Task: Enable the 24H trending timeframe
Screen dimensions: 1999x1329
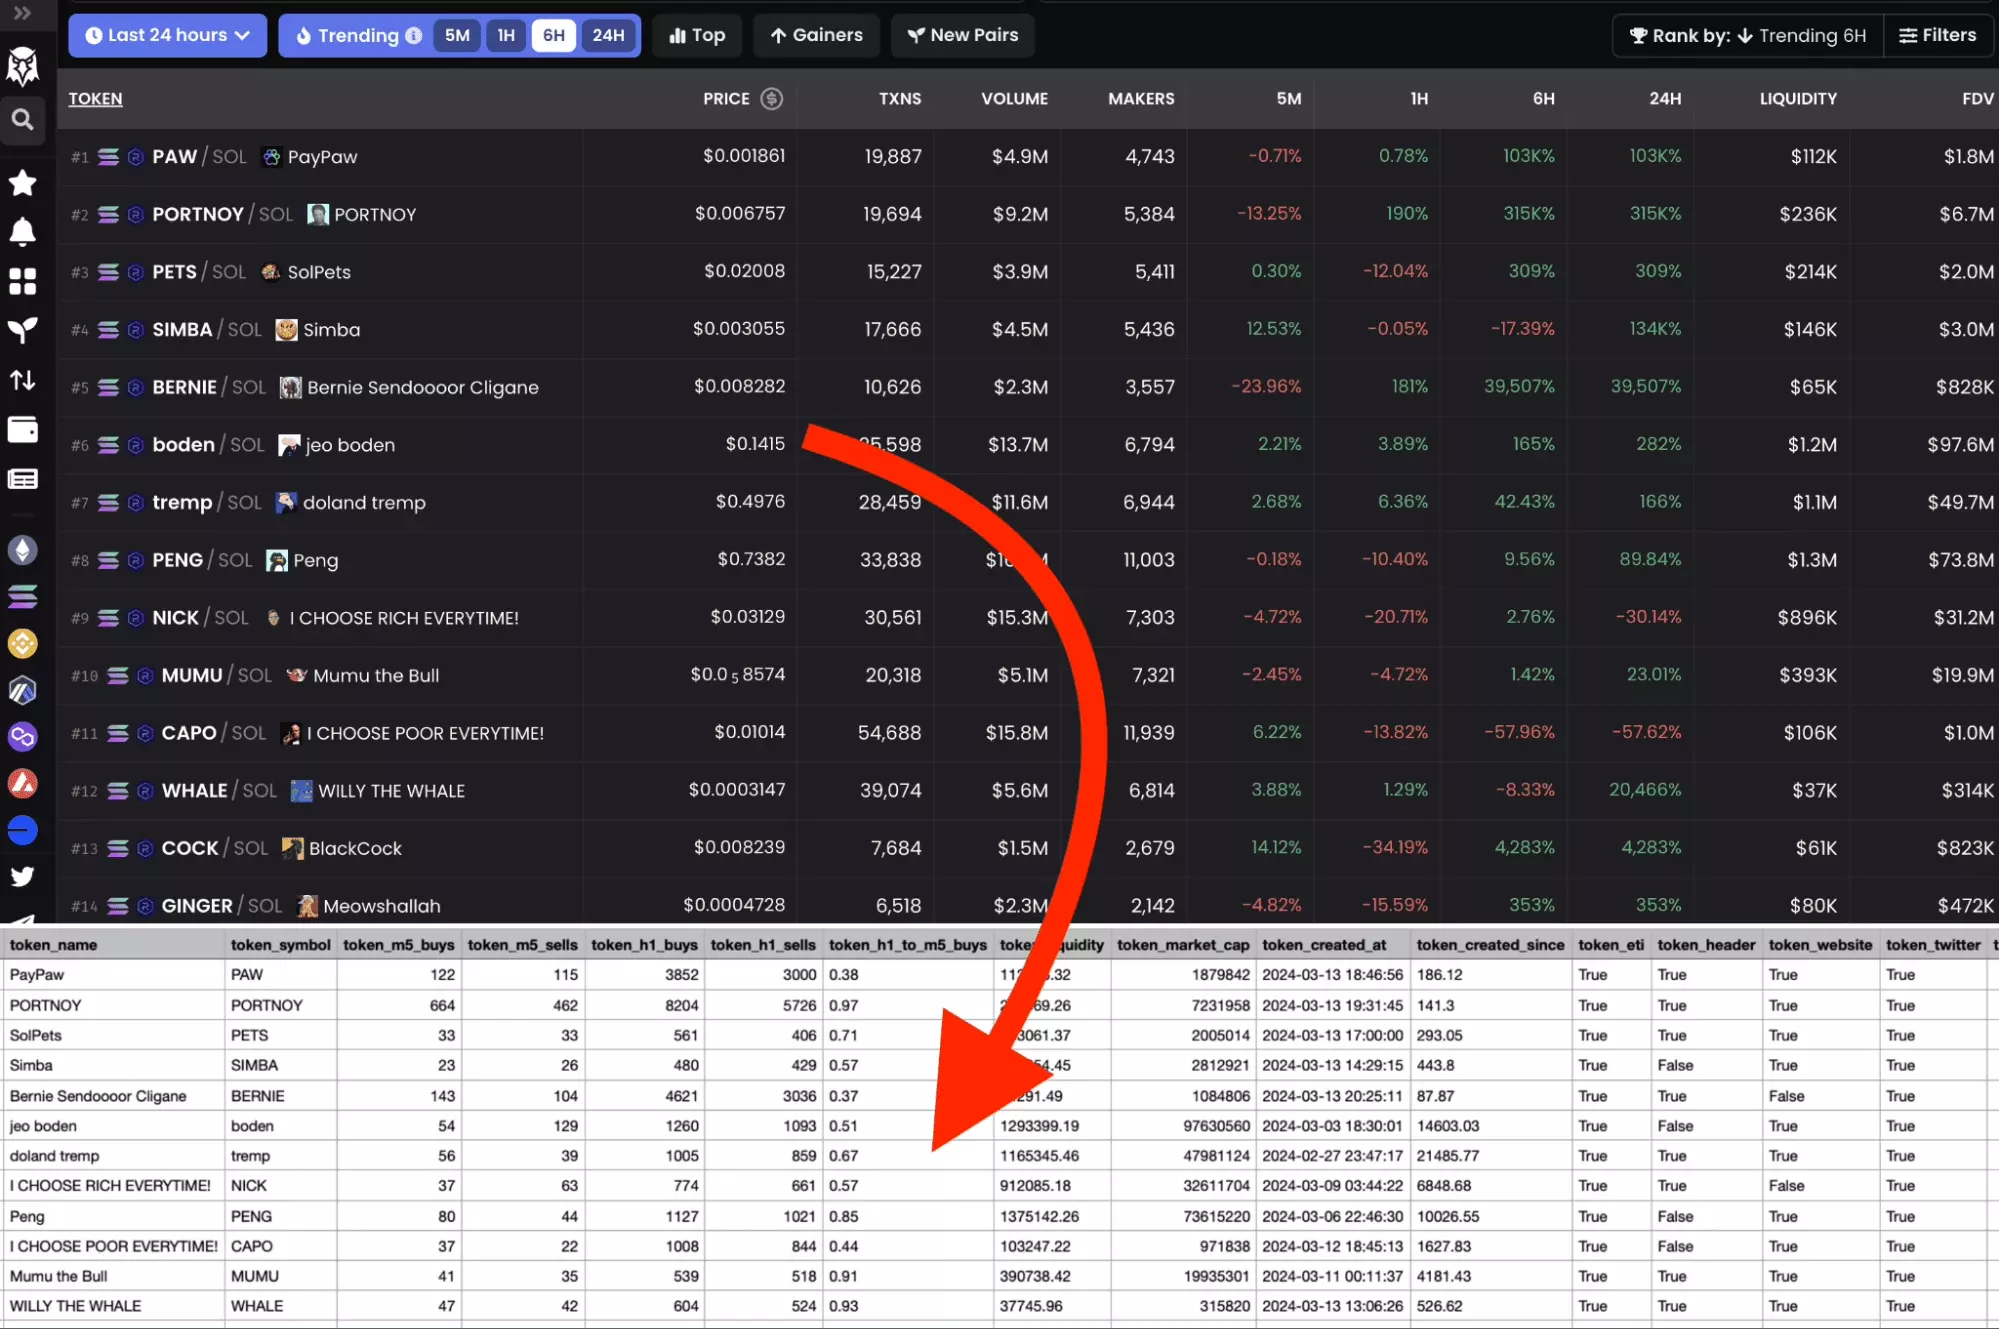Action: click(609, 35)
